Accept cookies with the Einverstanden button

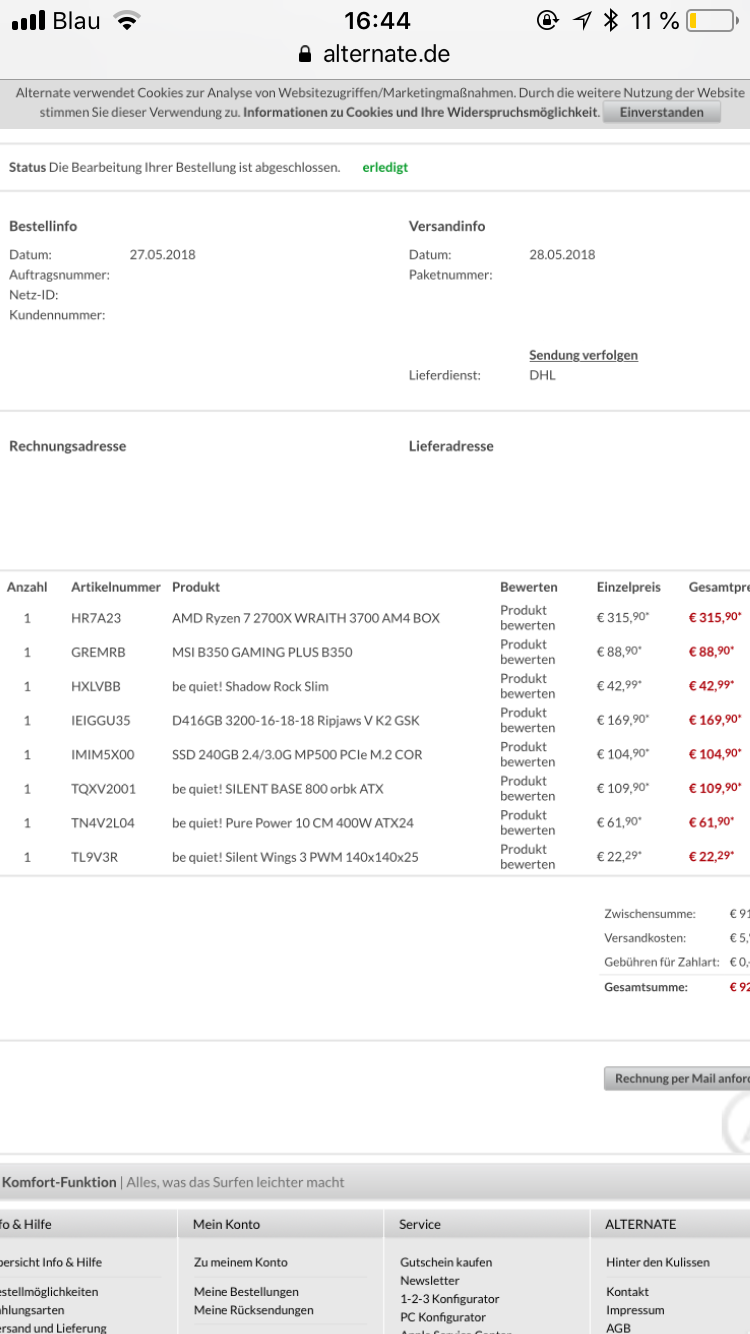(x=661, y=112)
